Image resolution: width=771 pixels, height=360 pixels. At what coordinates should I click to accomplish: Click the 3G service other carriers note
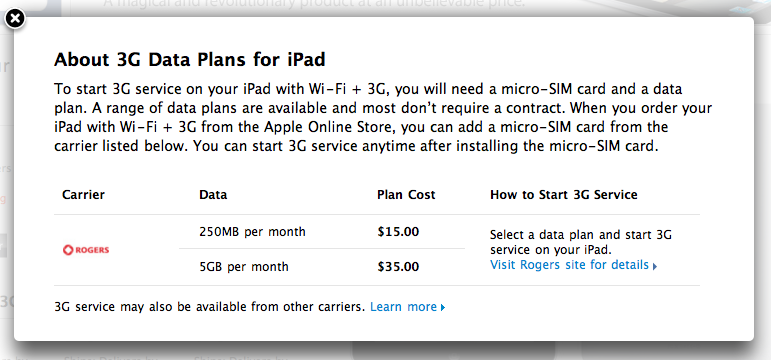(209, 307)
